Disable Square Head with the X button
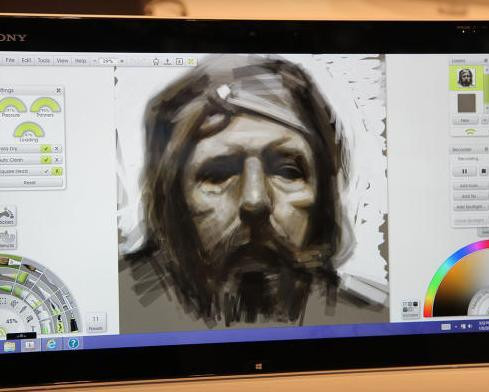This screenshot has height=392, width=489. pyautogui.click(x=57, y=171)
